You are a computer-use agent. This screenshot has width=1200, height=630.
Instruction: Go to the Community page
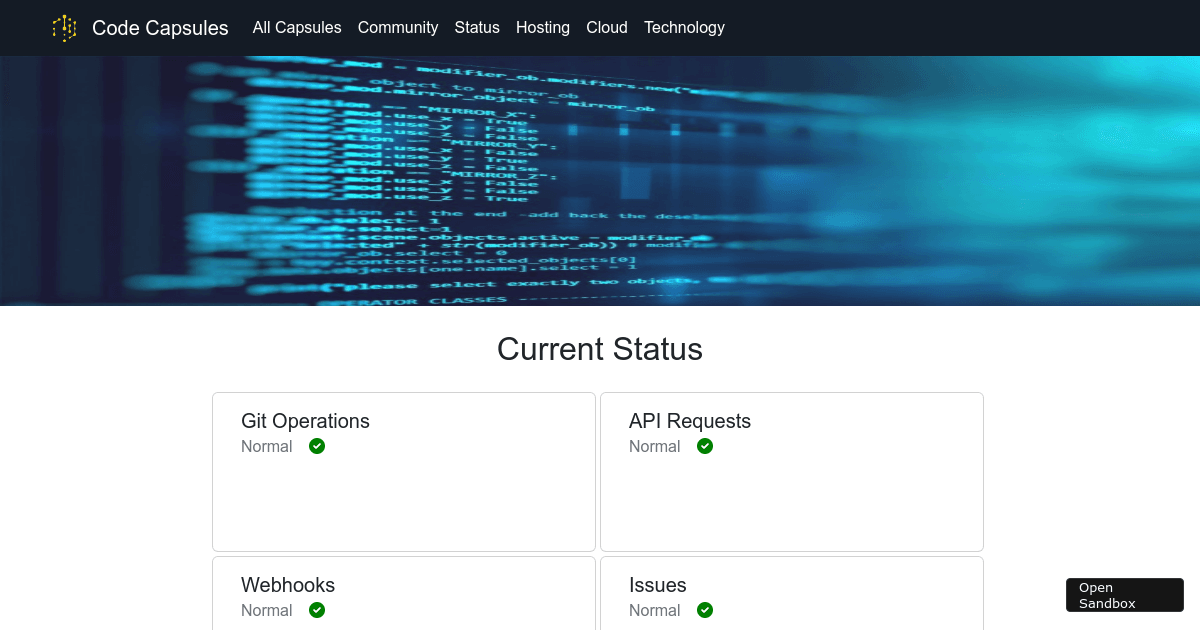coord(398,28)
